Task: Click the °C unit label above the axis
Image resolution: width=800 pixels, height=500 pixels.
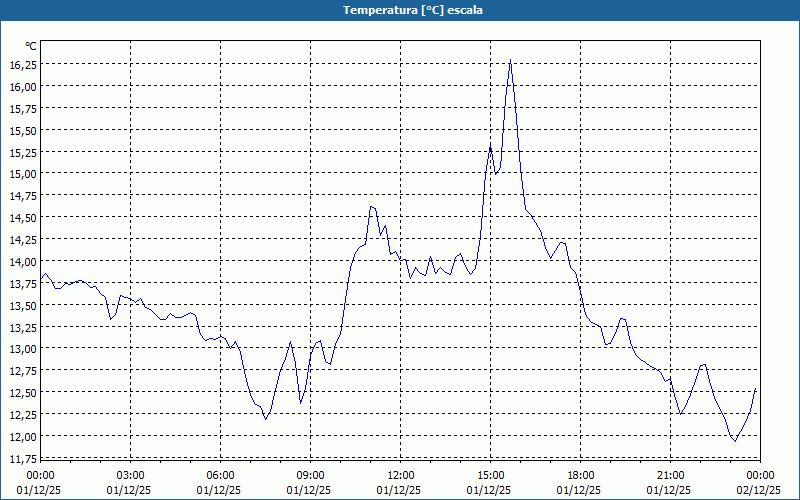Action: pyautogui.click(x=31, y=46)
